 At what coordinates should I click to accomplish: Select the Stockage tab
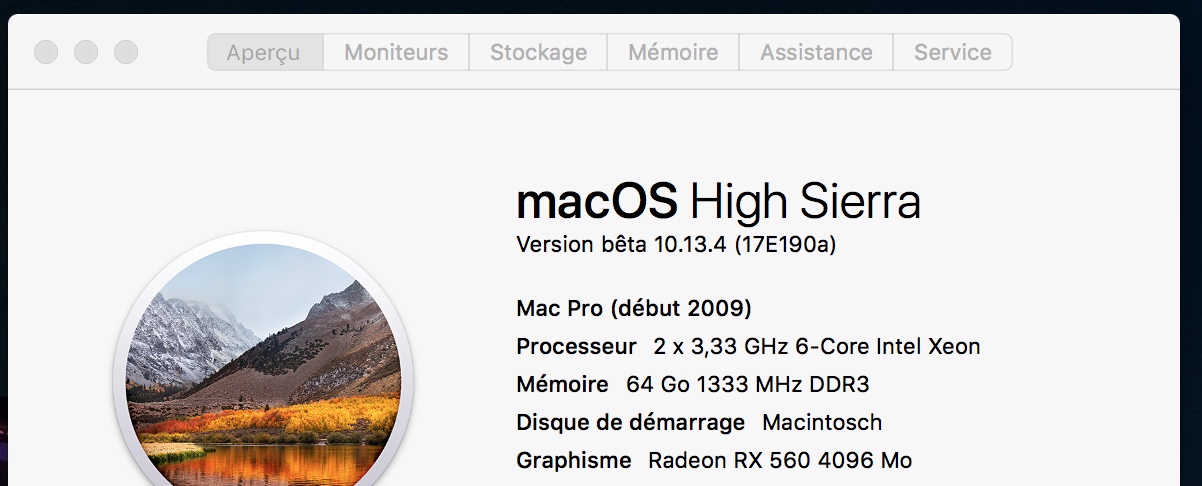point(538,53)
